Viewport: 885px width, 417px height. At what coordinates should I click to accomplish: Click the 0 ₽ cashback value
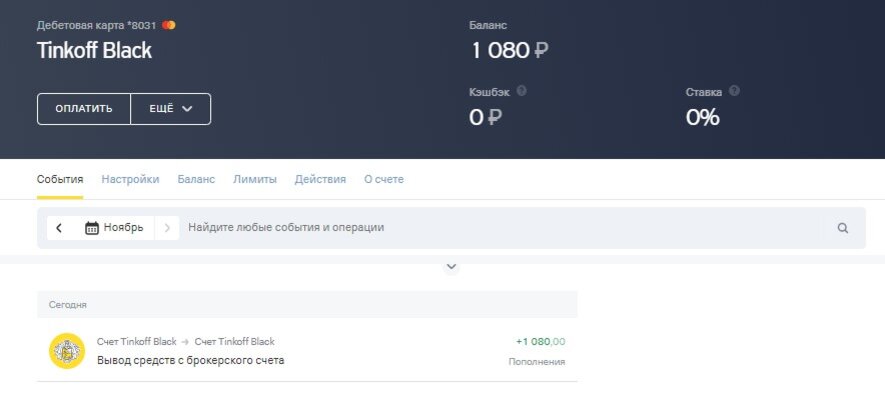tap(486, 117)
